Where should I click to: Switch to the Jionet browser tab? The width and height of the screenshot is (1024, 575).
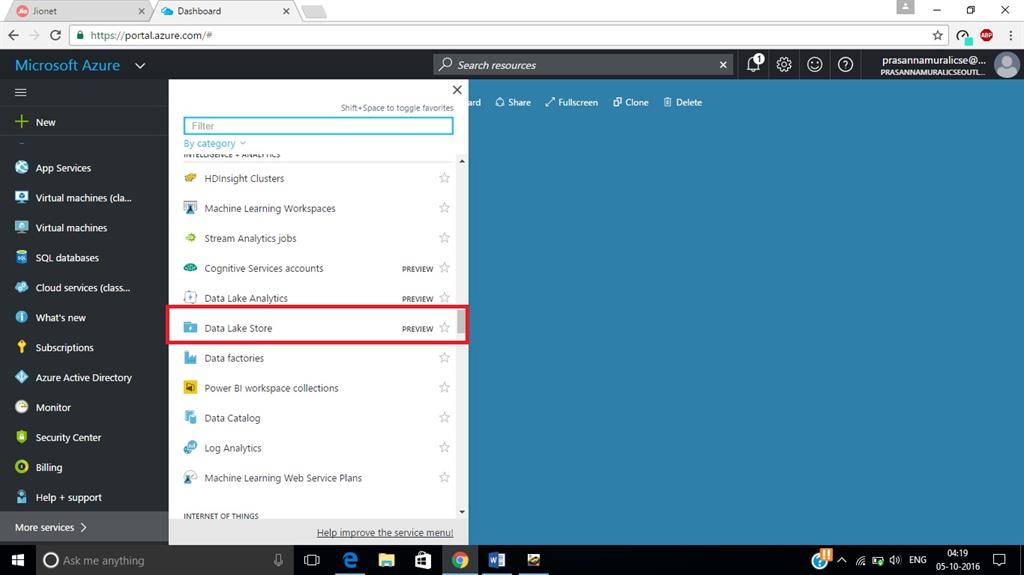point(80,11)
